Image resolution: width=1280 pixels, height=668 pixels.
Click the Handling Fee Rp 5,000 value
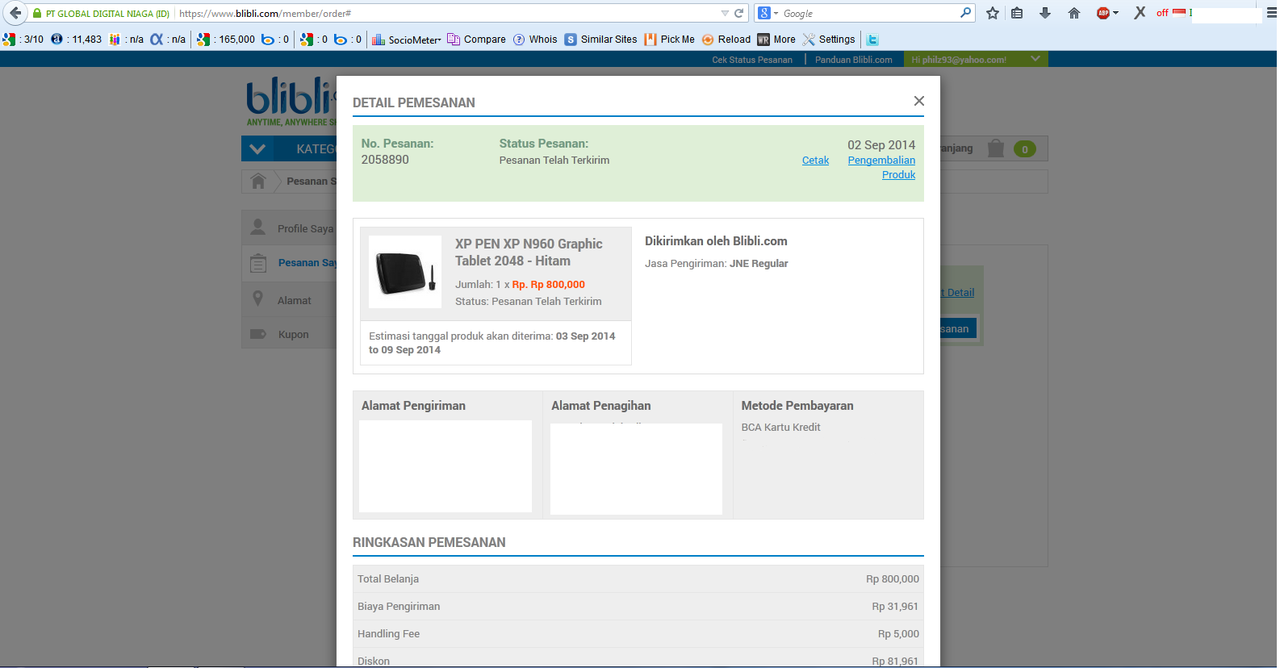898,634
